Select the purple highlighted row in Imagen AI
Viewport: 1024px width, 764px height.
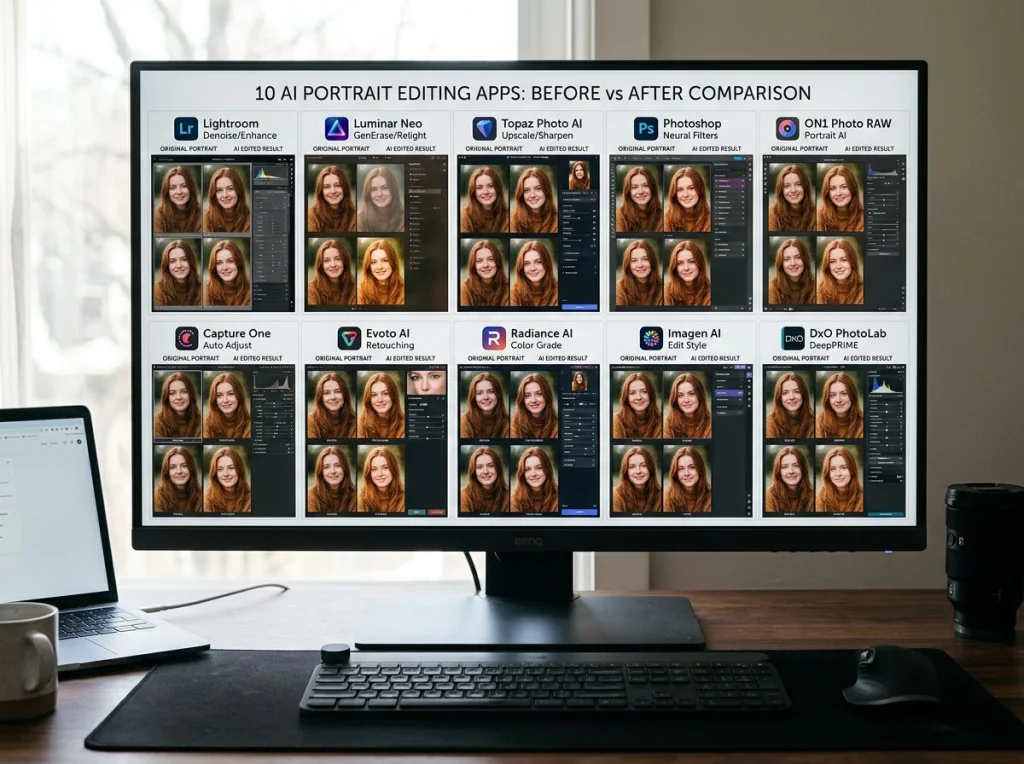(729, 393)
